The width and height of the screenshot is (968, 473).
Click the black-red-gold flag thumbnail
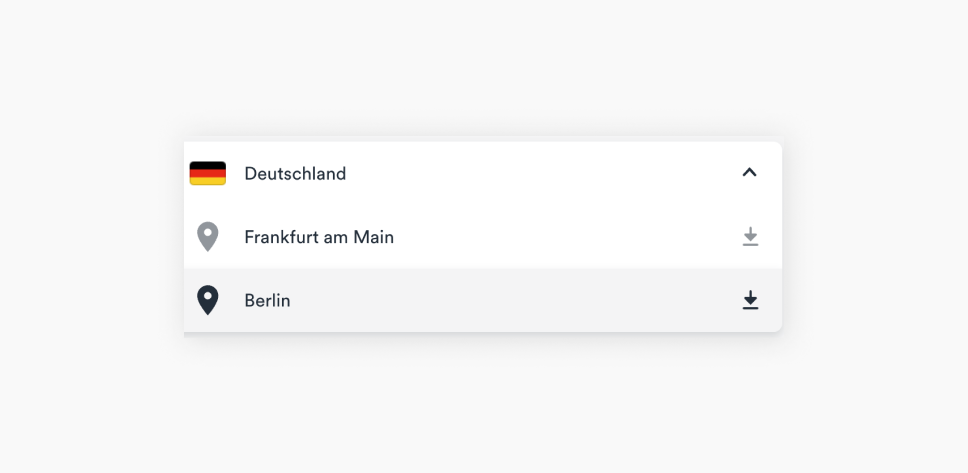click(207, 174)
